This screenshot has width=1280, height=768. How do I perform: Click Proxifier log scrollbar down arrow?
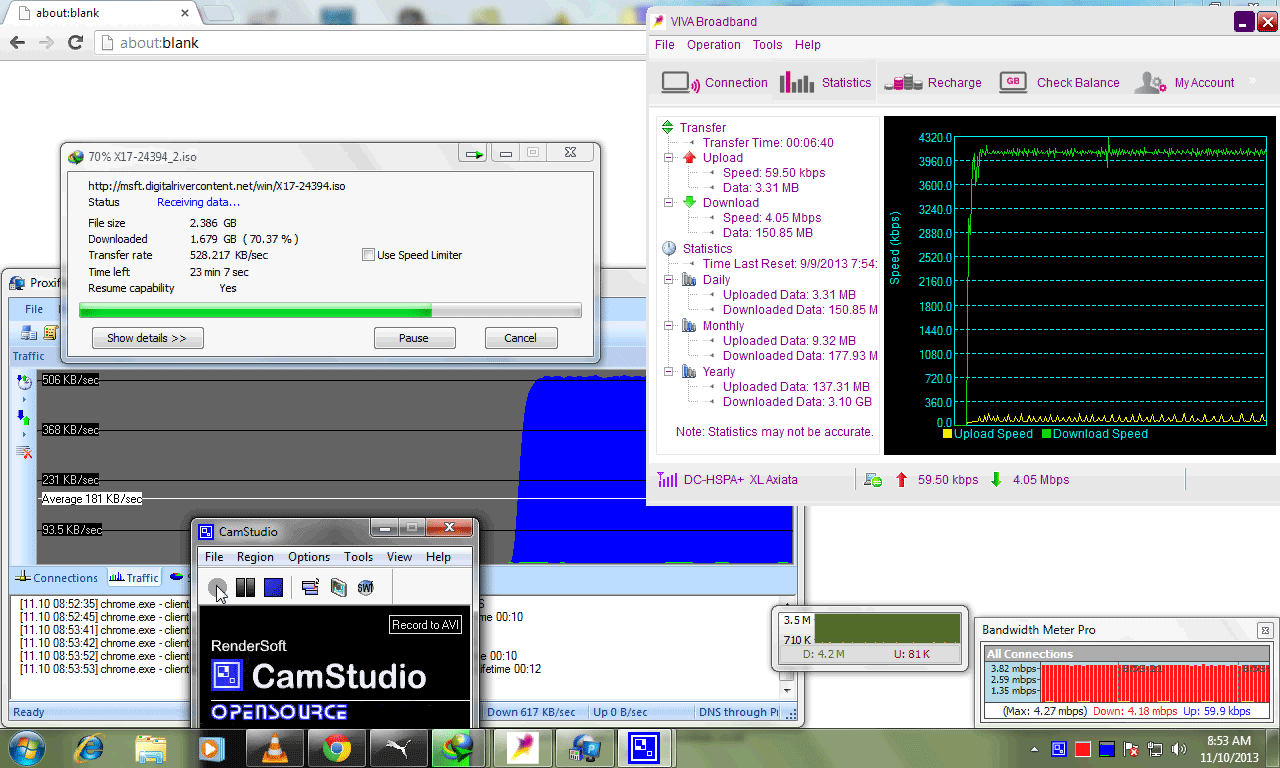coord(786,690)
